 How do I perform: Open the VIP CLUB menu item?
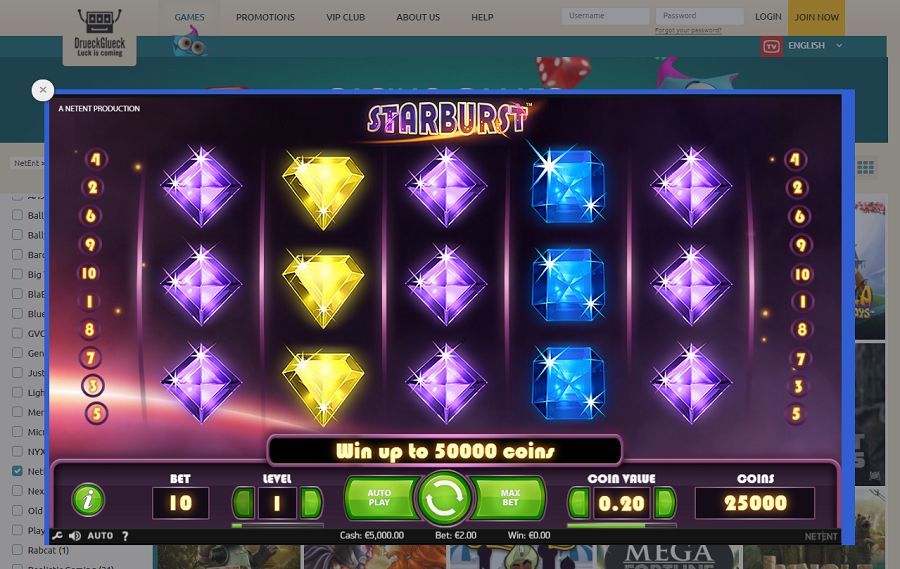click(346, 17)
